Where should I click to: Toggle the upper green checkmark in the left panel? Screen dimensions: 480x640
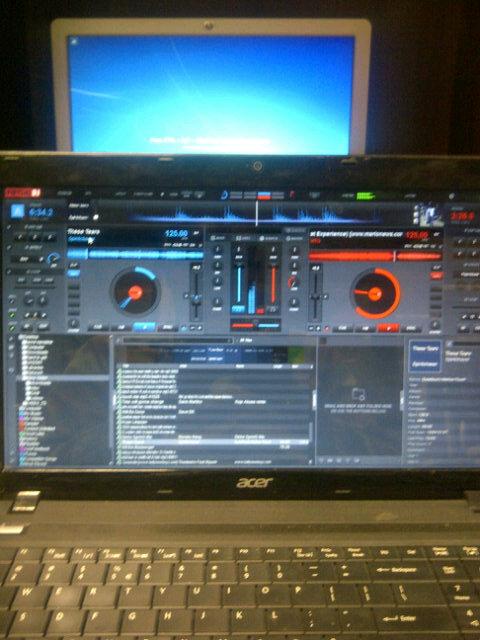click(12, 315)
